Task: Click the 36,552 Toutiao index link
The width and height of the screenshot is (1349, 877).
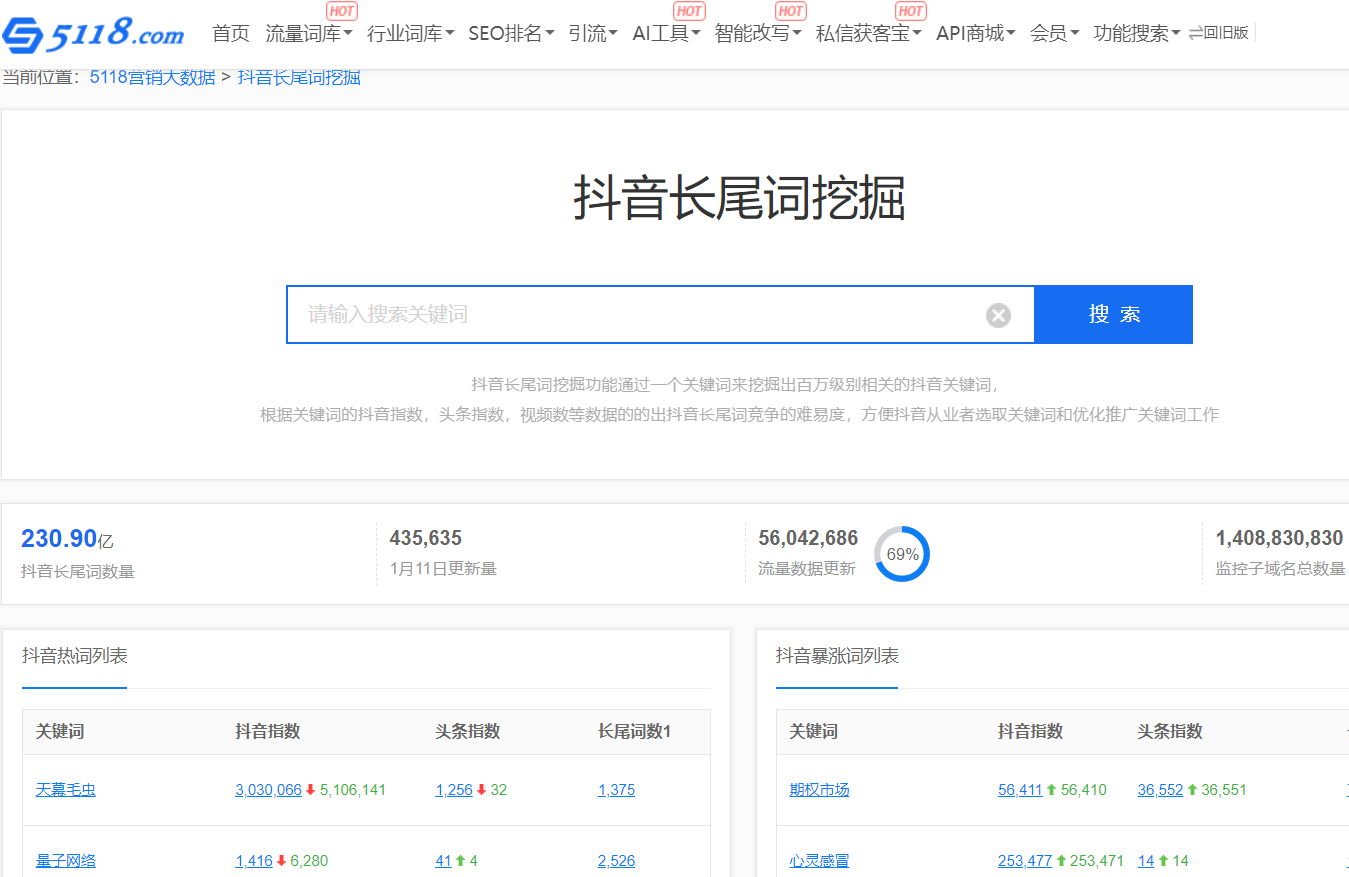Action: (1160, 790)
